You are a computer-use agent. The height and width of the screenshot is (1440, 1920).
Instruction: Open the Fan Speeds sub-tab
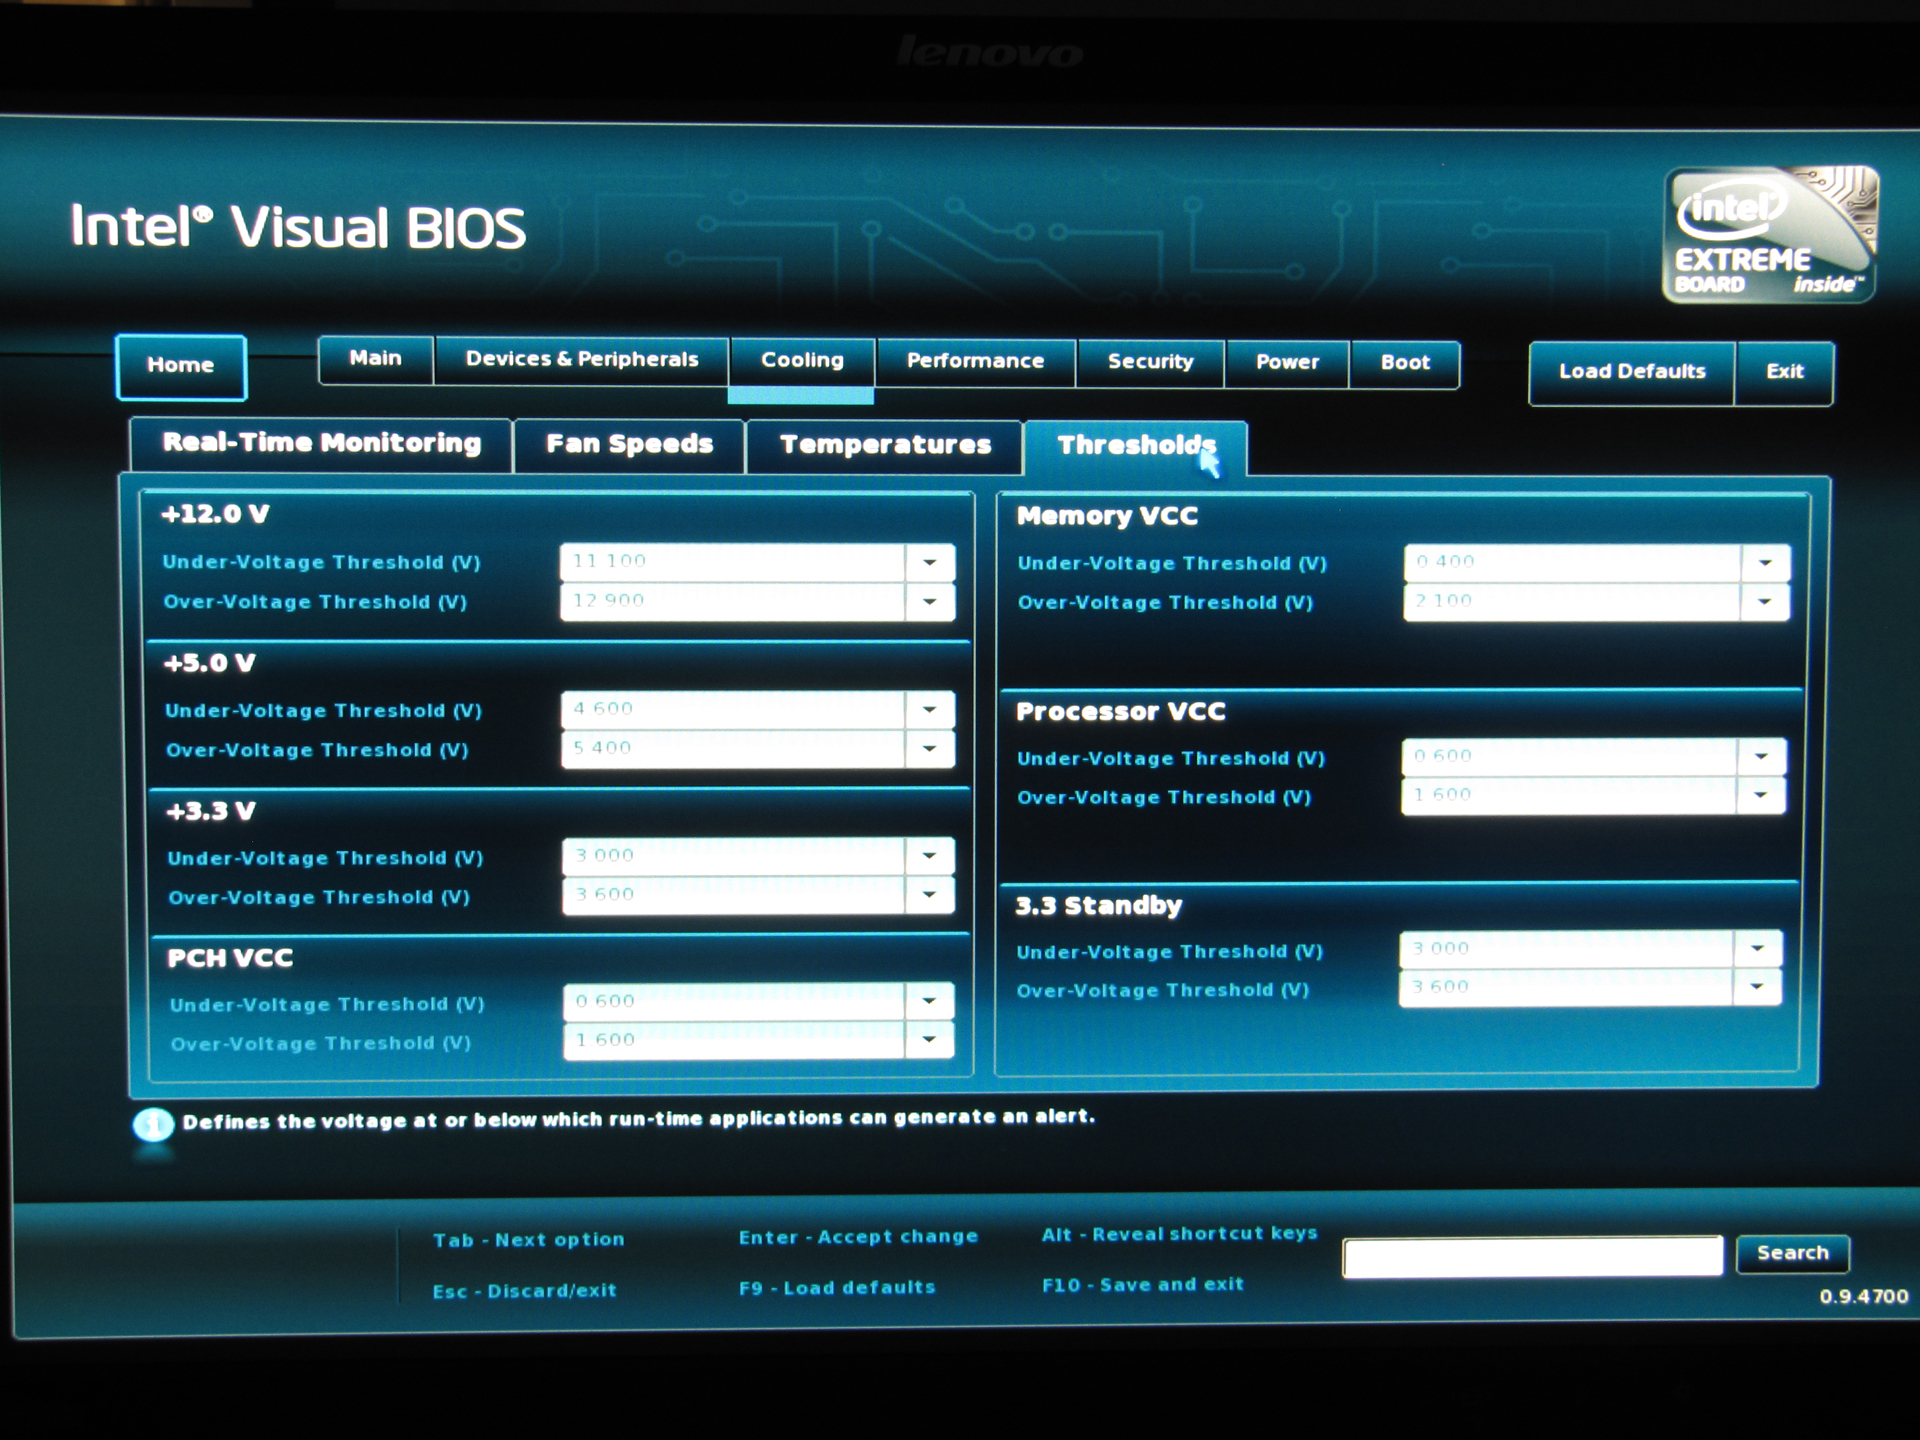click(629, 445)
